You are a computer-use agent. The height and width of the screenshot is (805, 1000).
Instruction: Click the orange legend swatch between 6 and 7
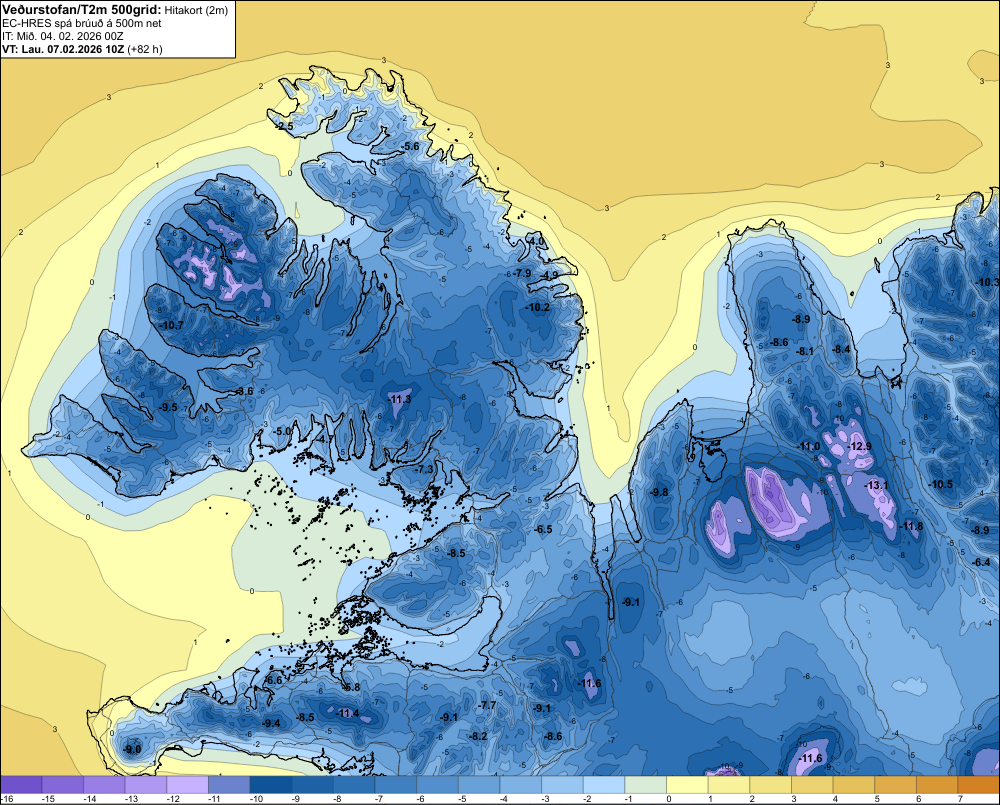(x=937, y=784)
